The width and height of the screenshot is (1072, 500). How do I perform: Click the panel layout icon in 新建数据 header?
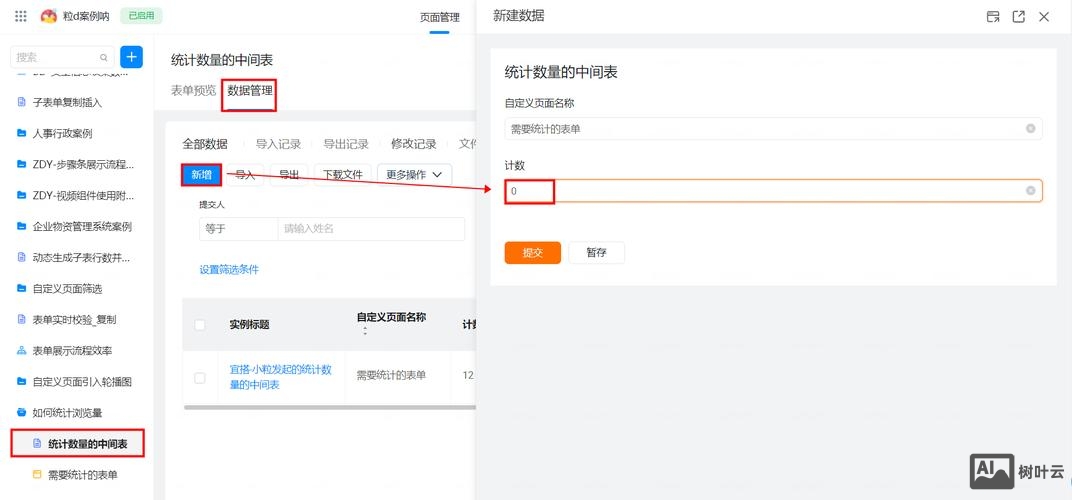click(x=993, y=16)
